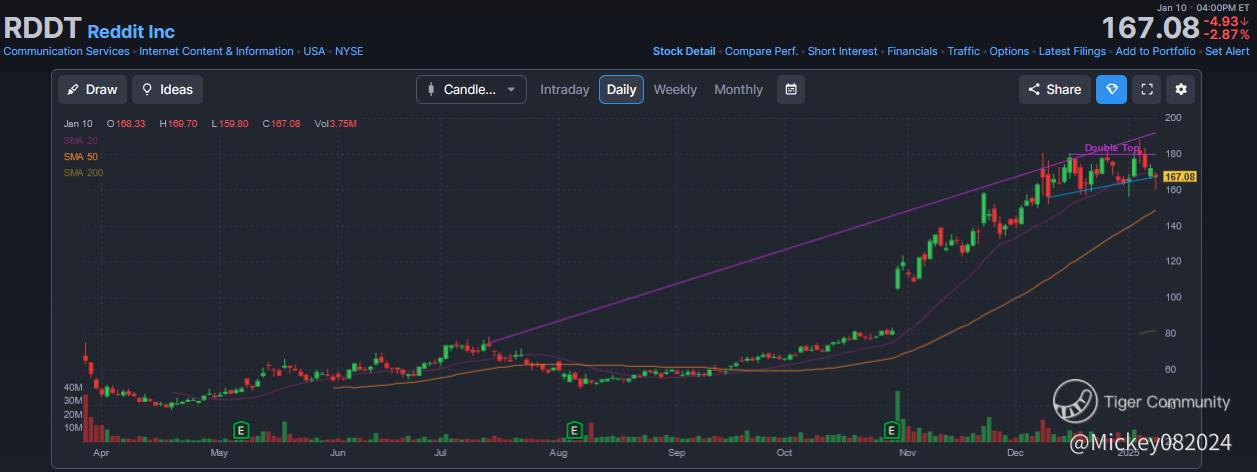Open the Draw tools
This screenshot has width=1257, height=472.
pyautogui.click(x=92, y=89)
